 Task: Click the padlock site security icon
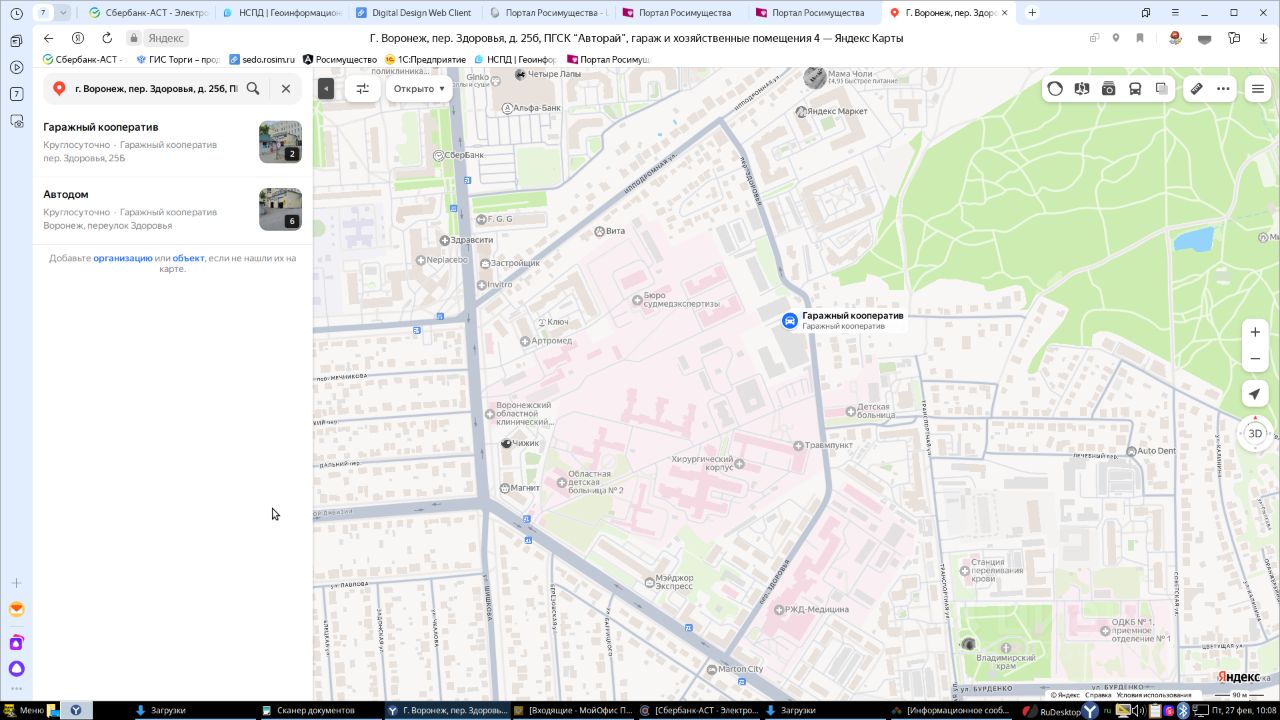click(133, 38)
